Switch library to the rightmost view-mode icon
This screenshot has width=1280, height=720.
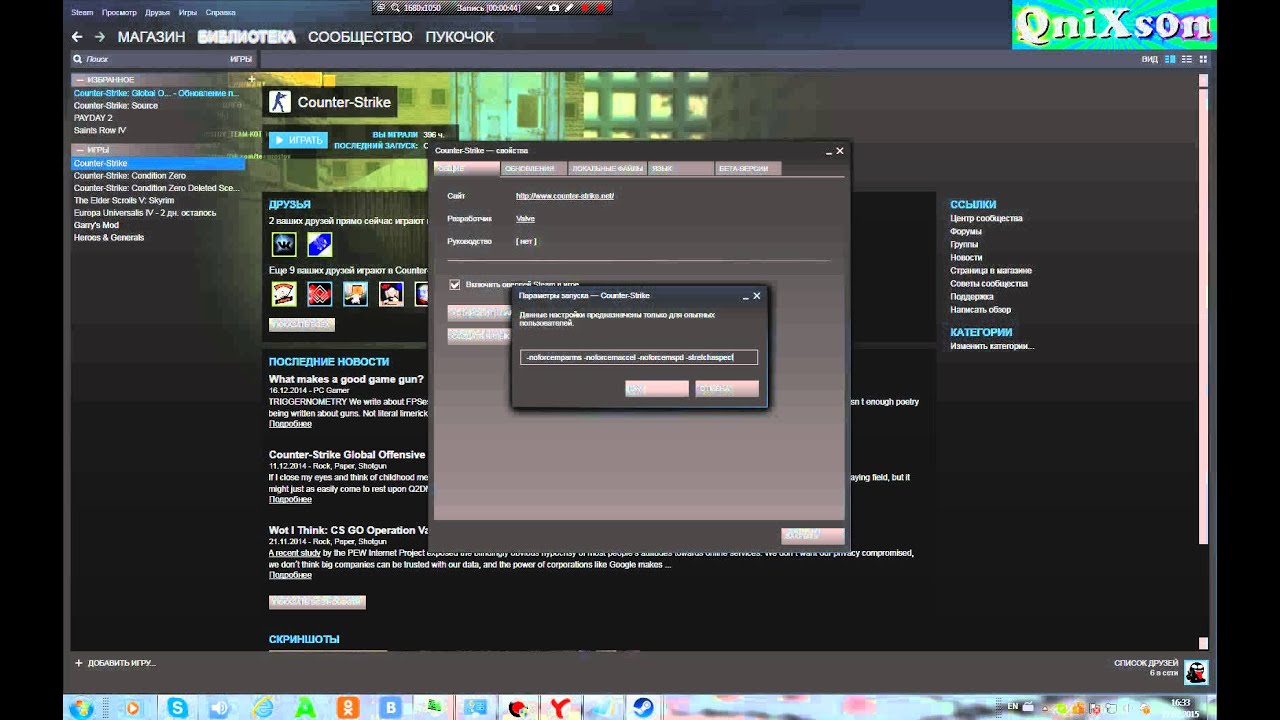click(1202, 59)
